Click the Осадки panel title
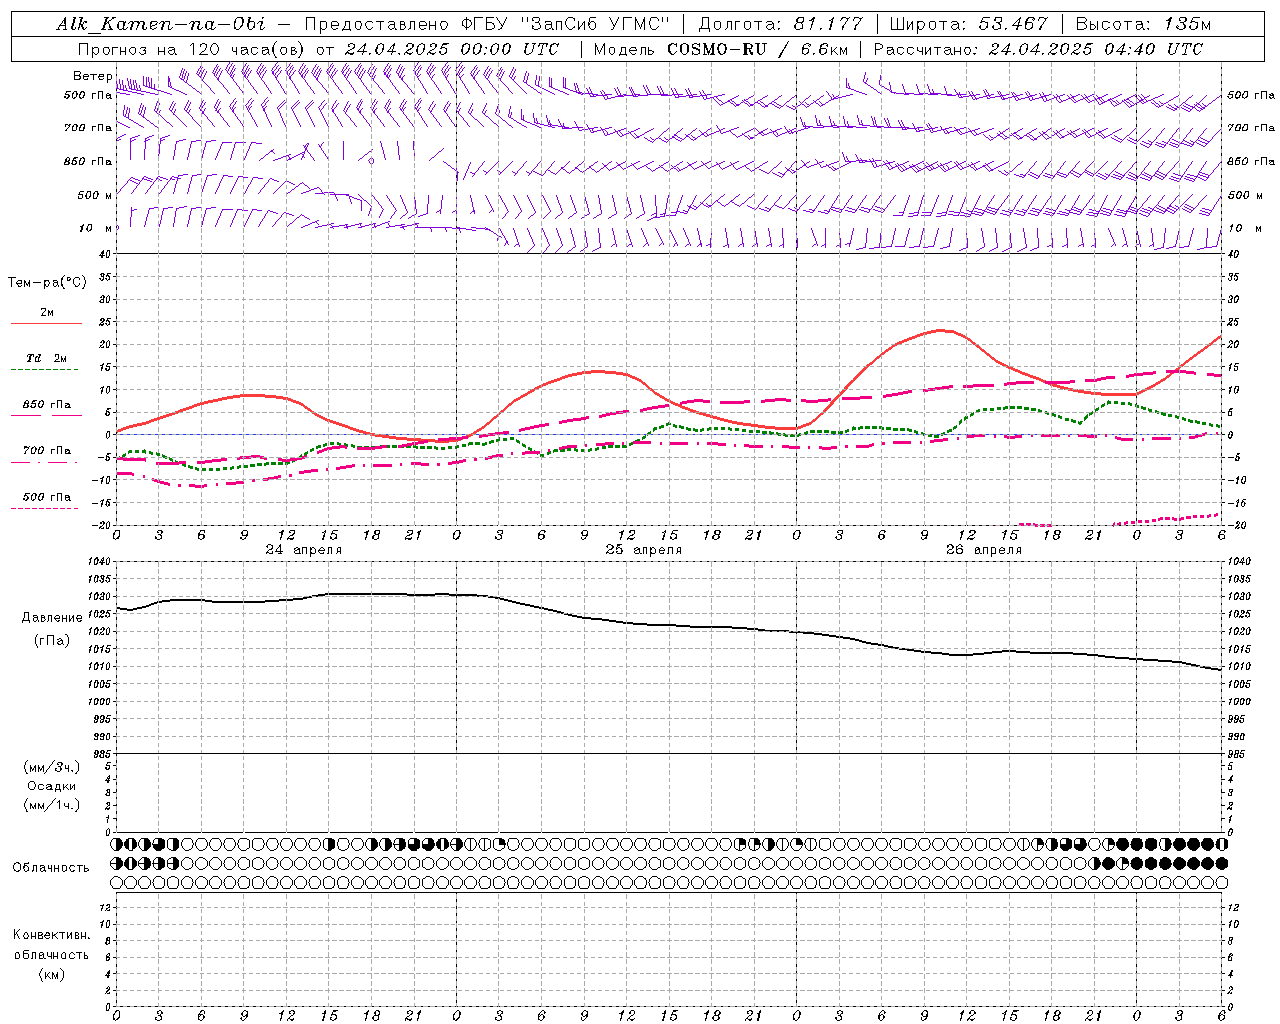 coord(52,786)
